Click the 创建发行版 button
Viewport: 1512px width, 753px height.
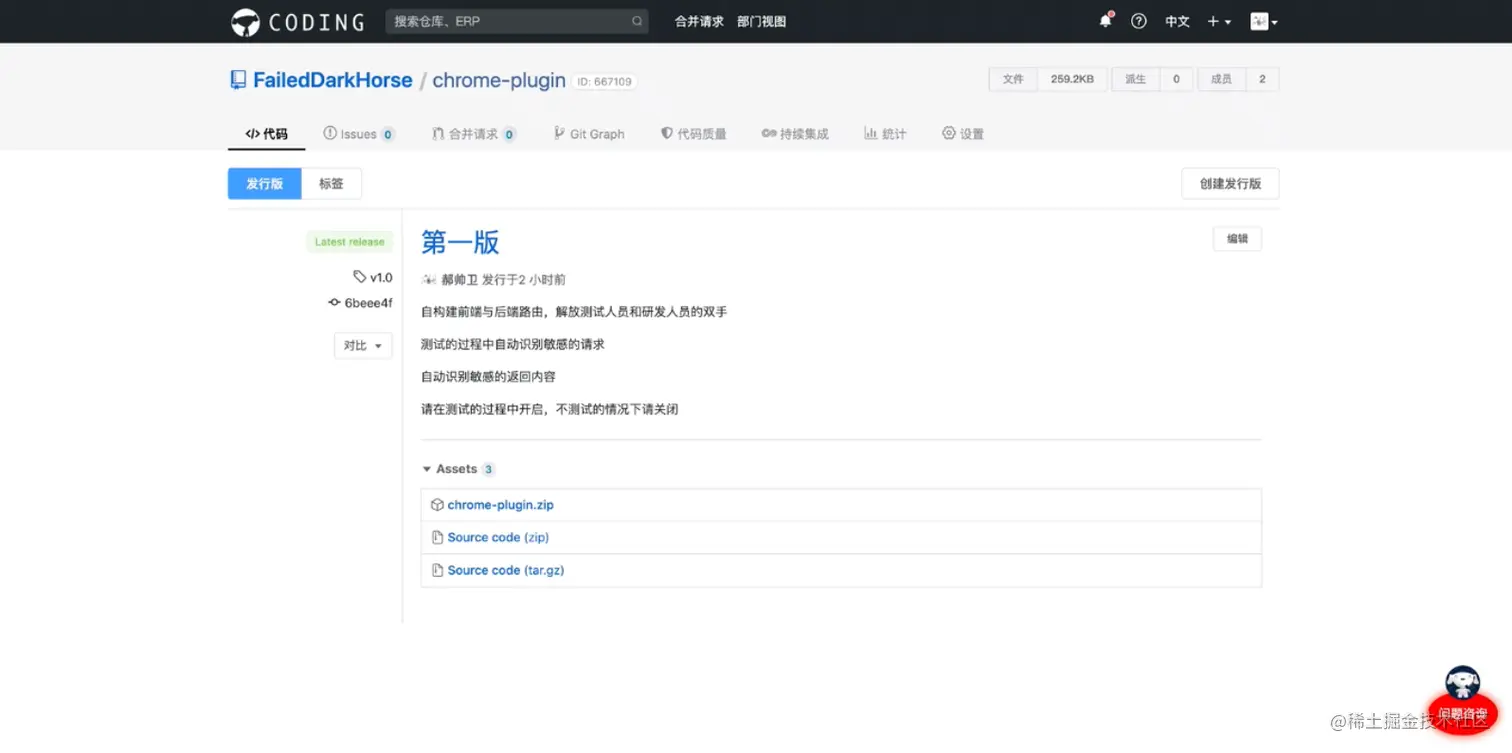(x=1230, y=184)
